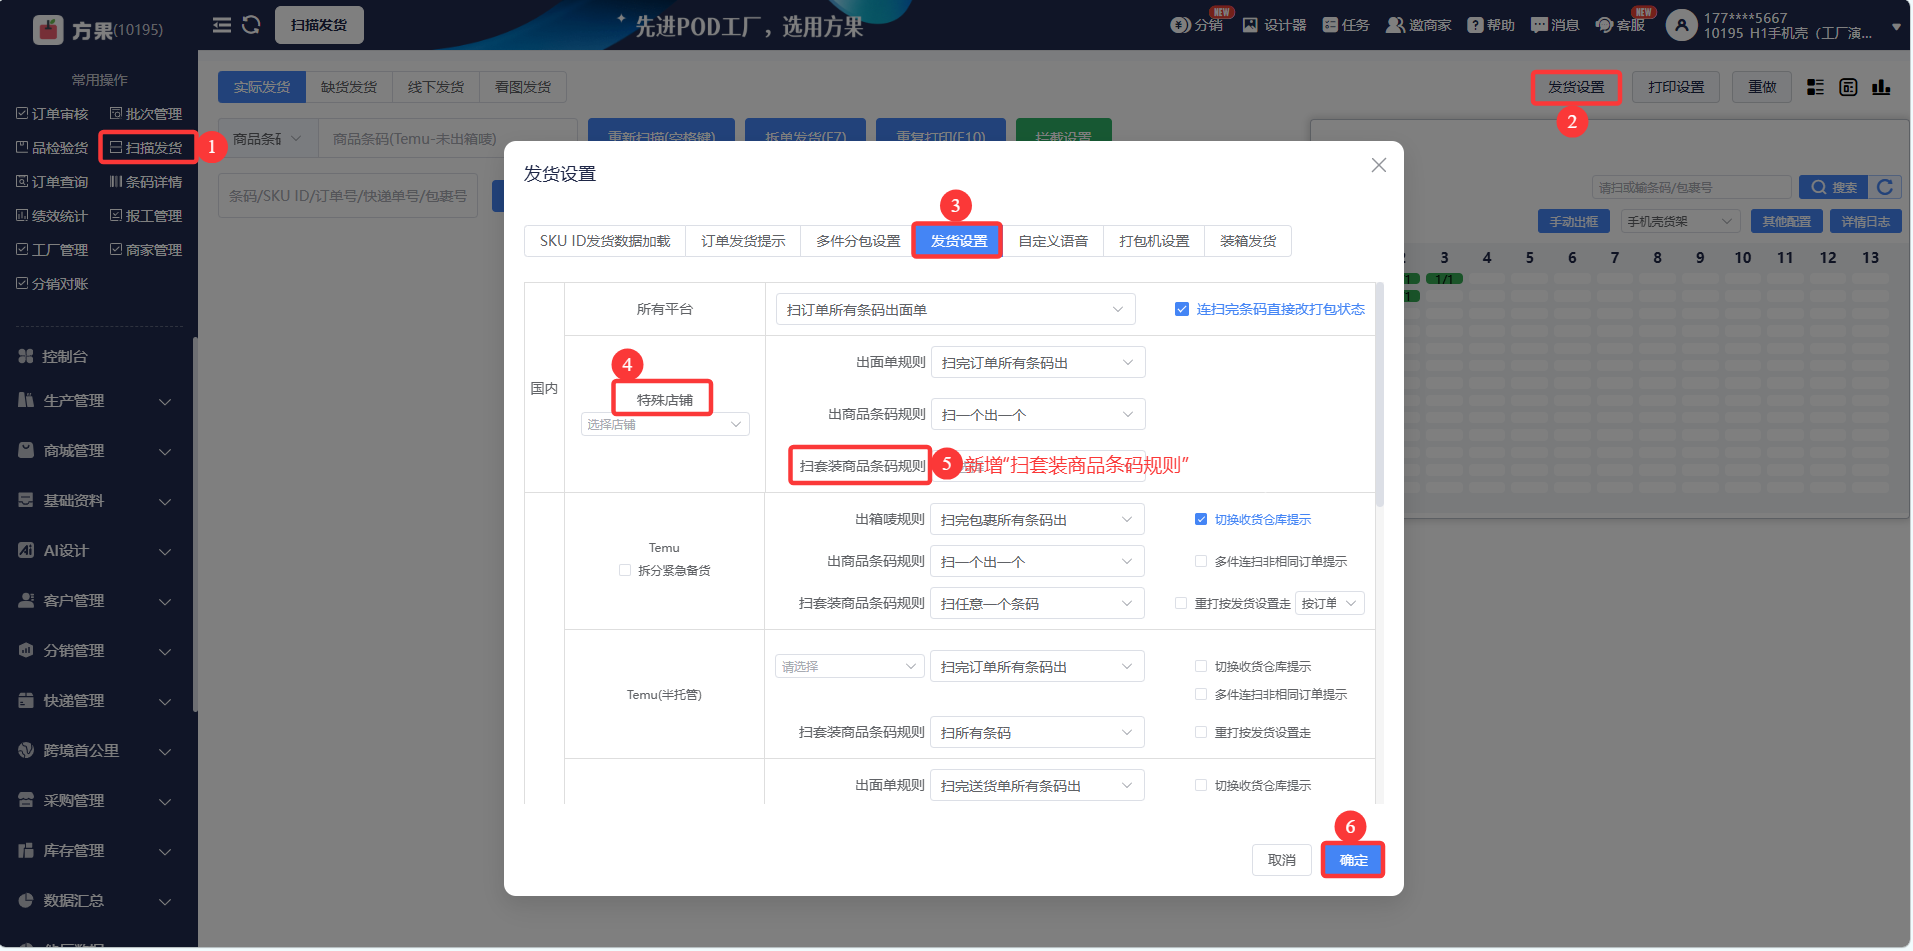Open 扫订单所有条码出面单 dropdown
Image resolution: width=1913 pixels, height=951 pixels.
tap(955, 309)
